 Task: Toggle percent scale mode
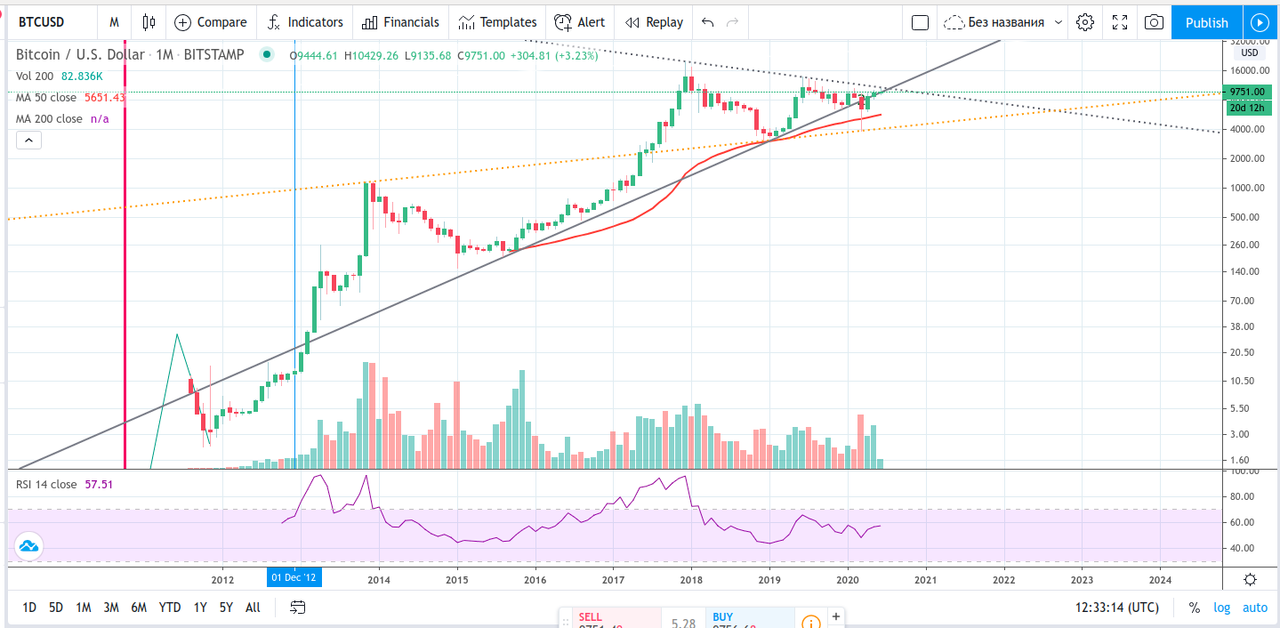(1194, 607)
